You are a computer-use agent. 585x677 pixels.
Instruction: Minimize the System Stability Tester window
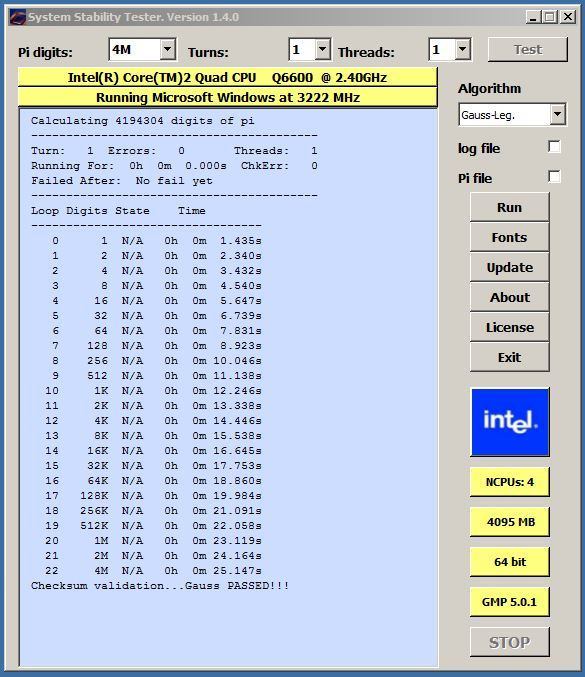pos(534,17)
